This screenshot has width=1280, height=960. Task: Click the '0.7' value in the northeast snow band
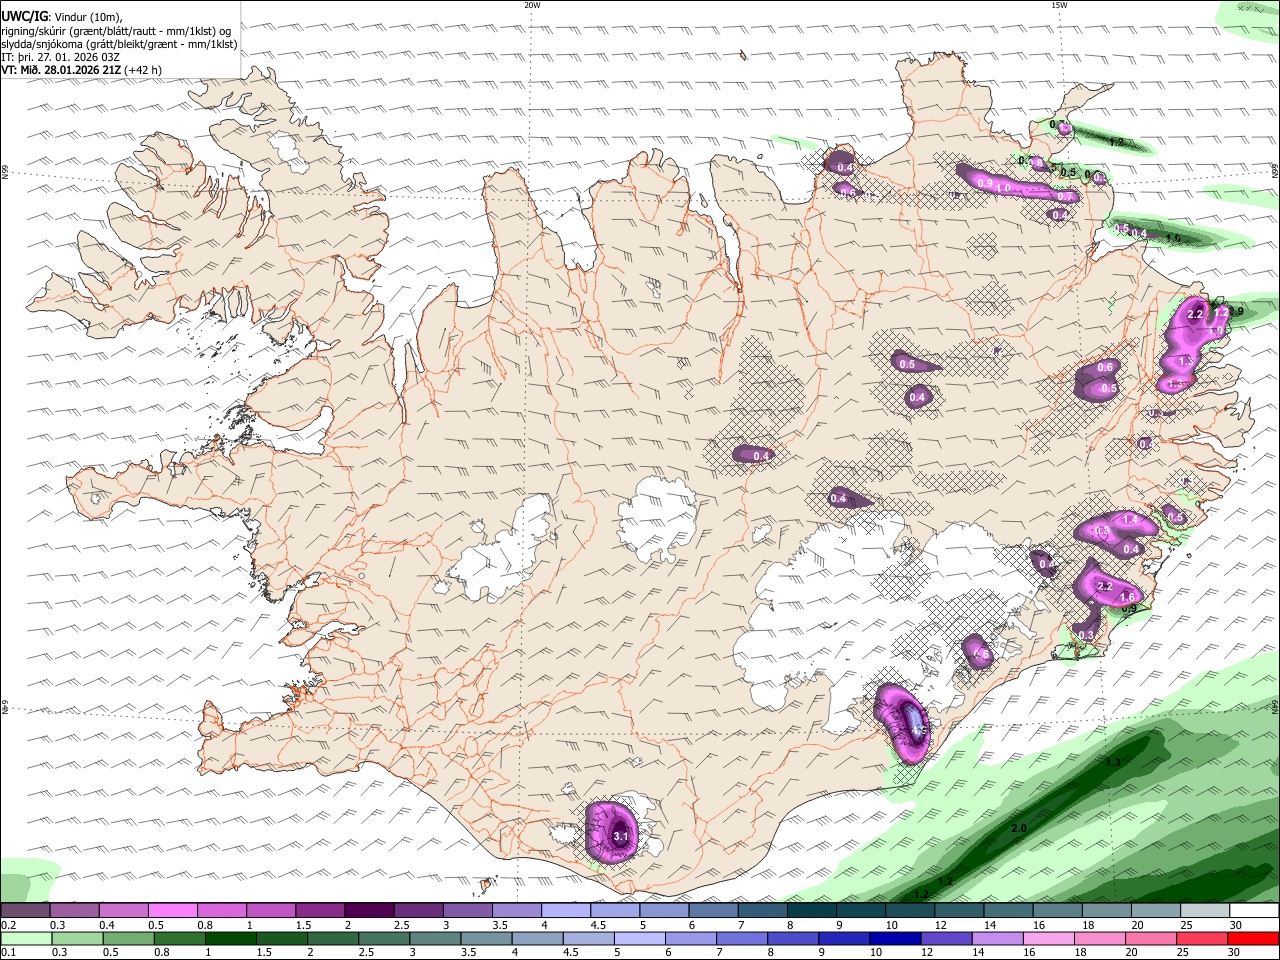tap(1065, 197)
